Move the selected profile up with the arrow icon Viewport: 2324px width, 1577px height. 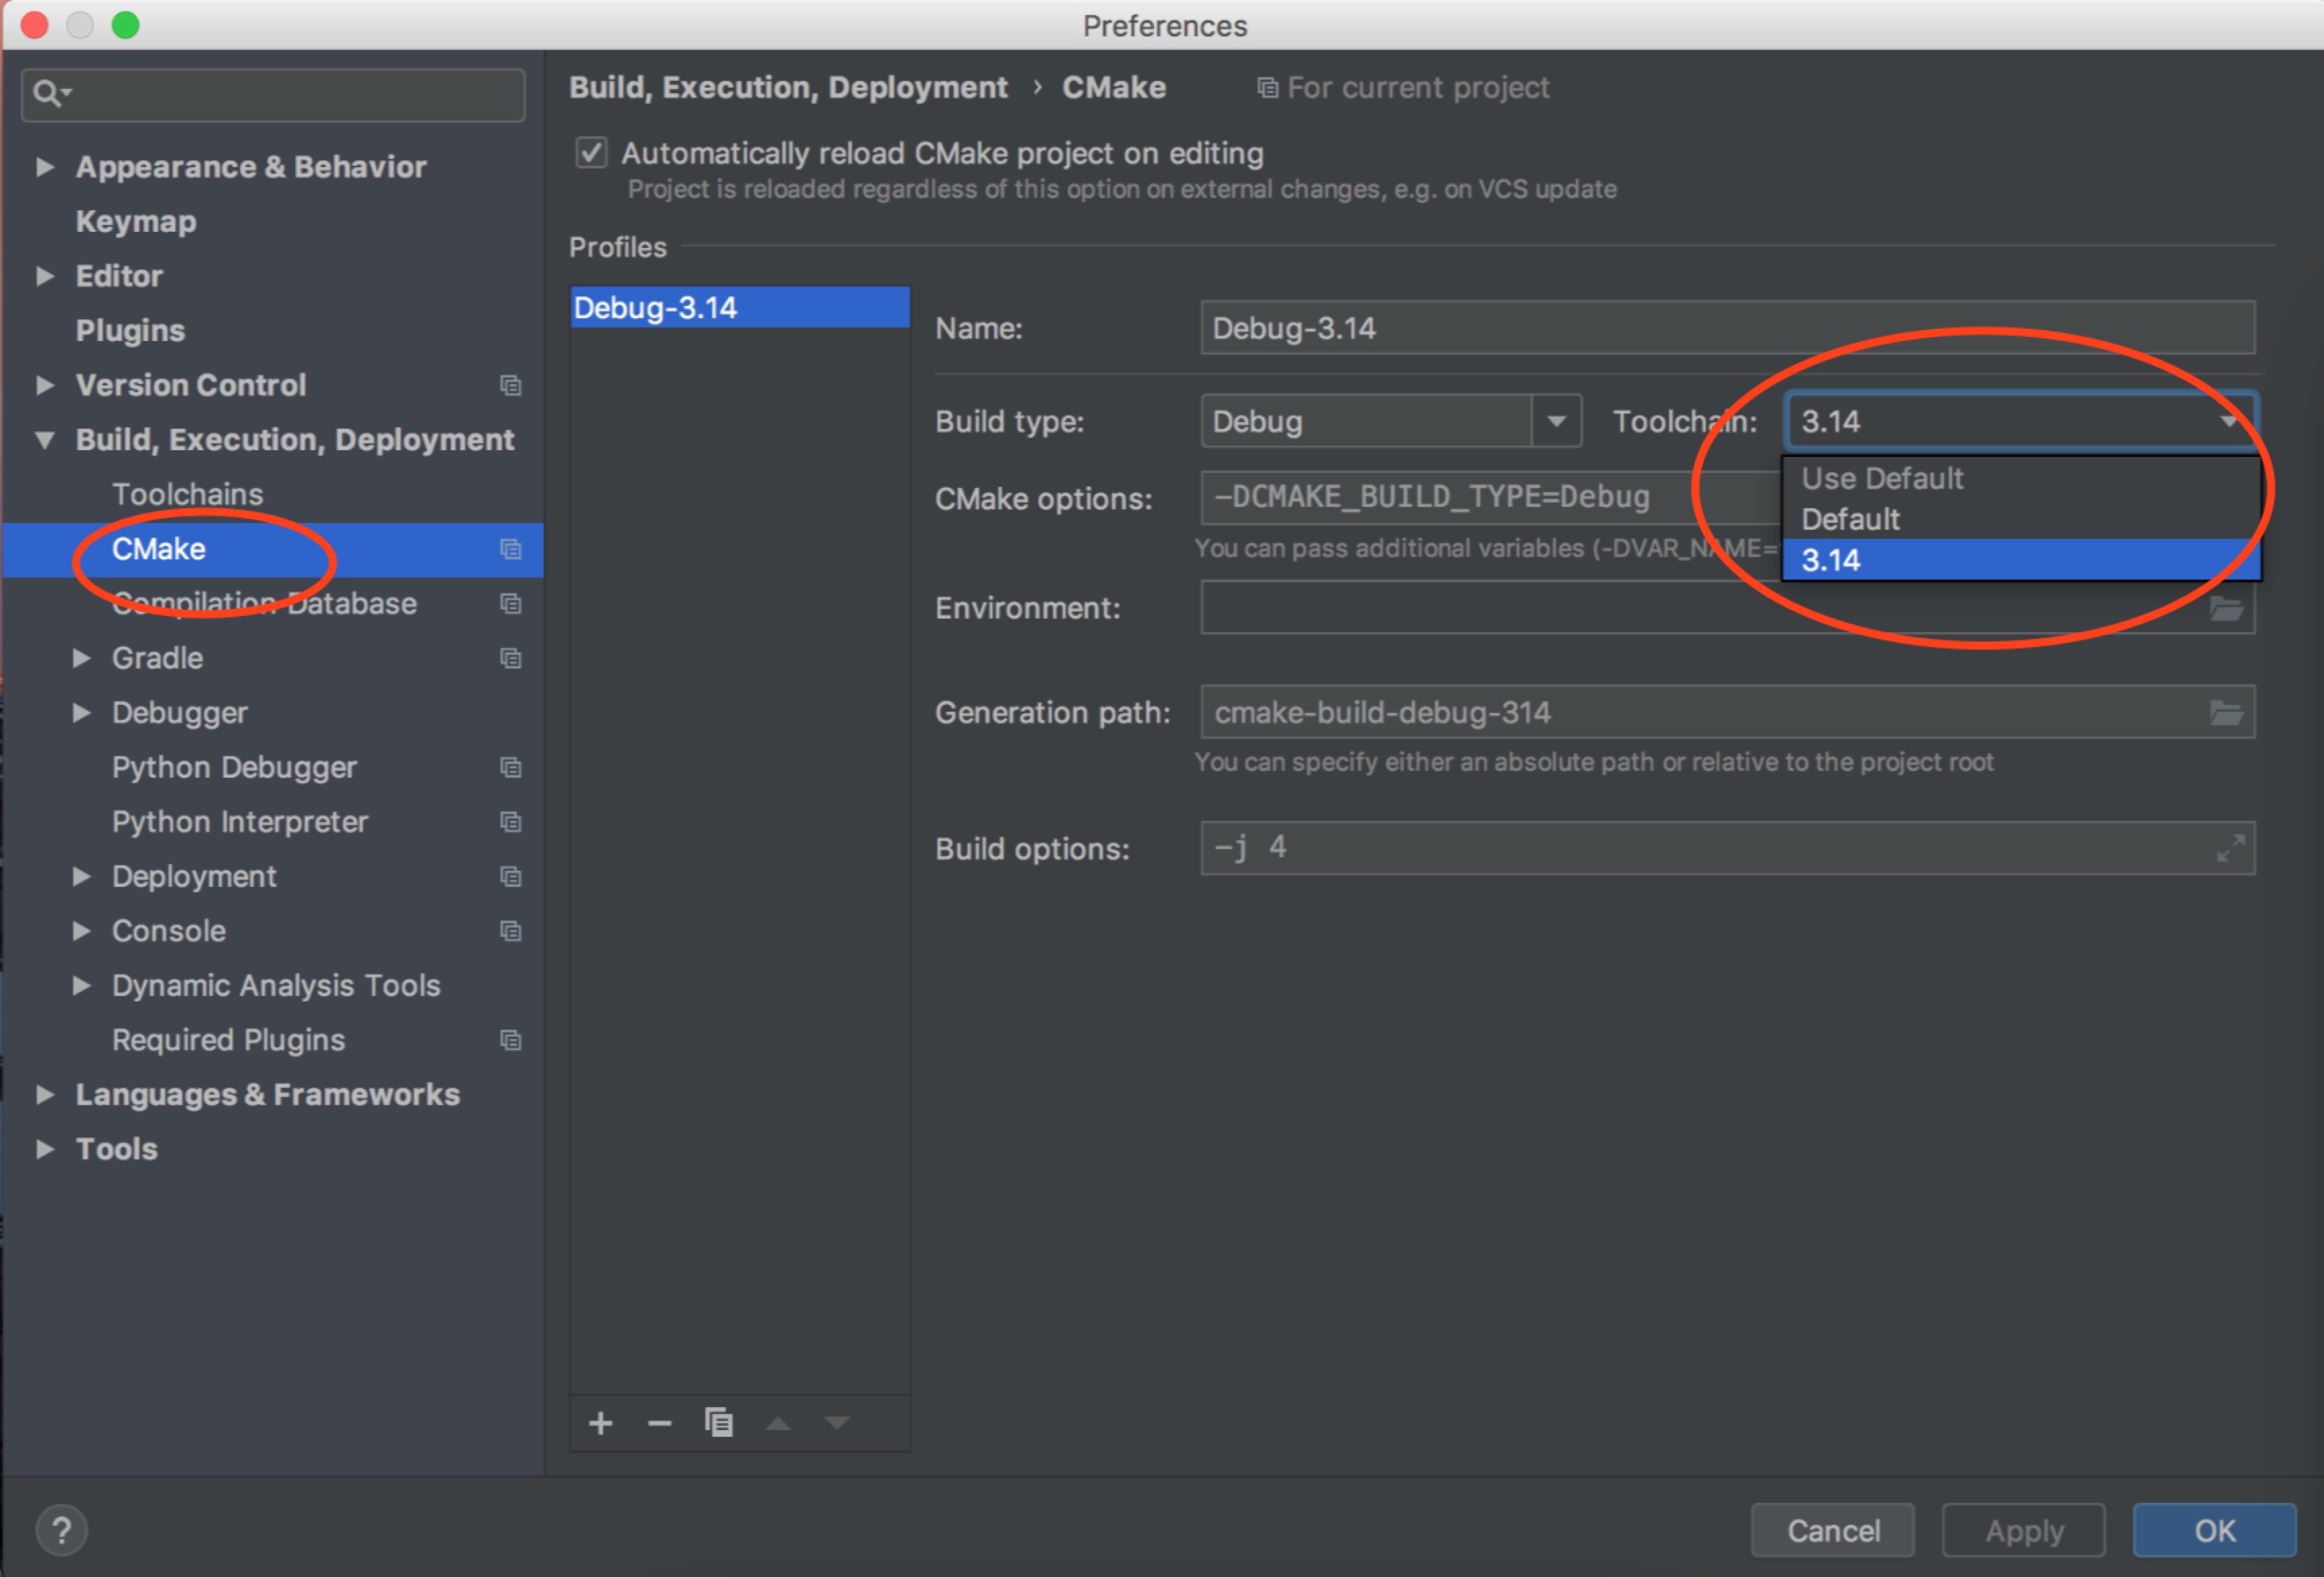pos(778,1423)
